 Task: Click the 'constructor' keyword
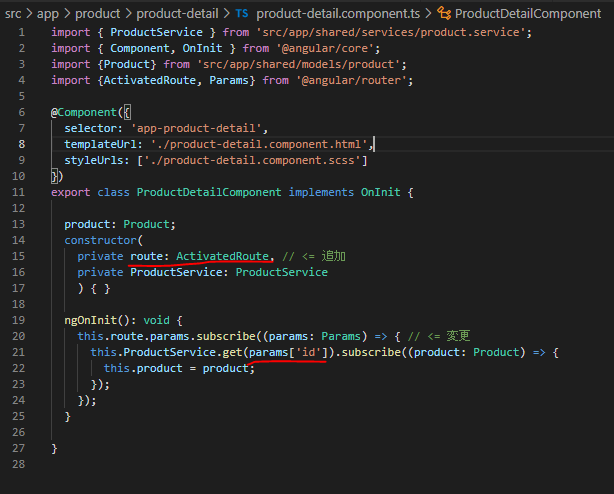coord(100,240)
